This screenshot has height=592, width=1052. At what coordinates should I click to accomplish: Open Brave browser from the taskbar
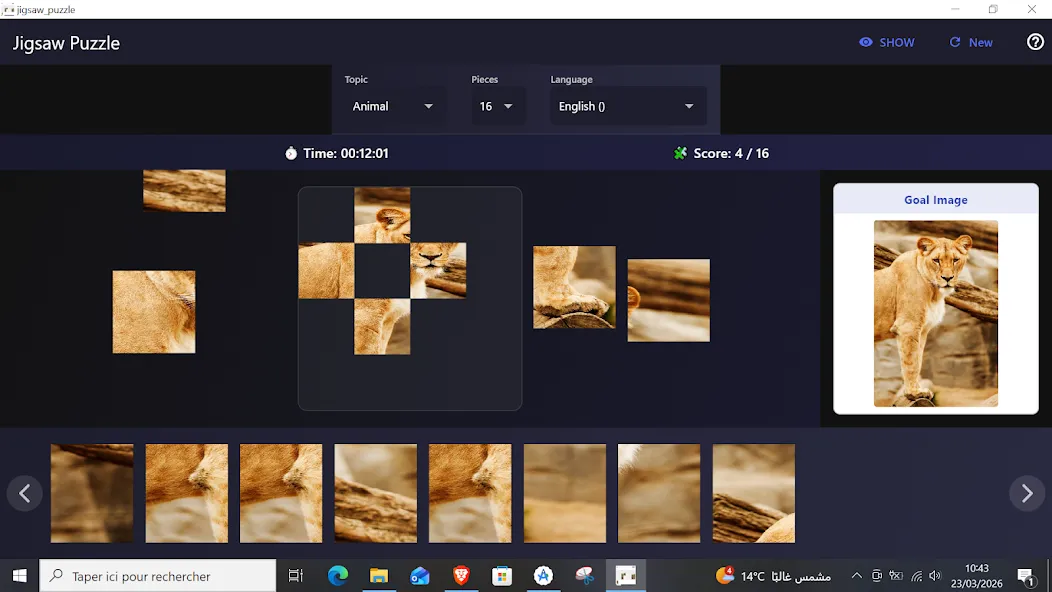pos(461,576)
